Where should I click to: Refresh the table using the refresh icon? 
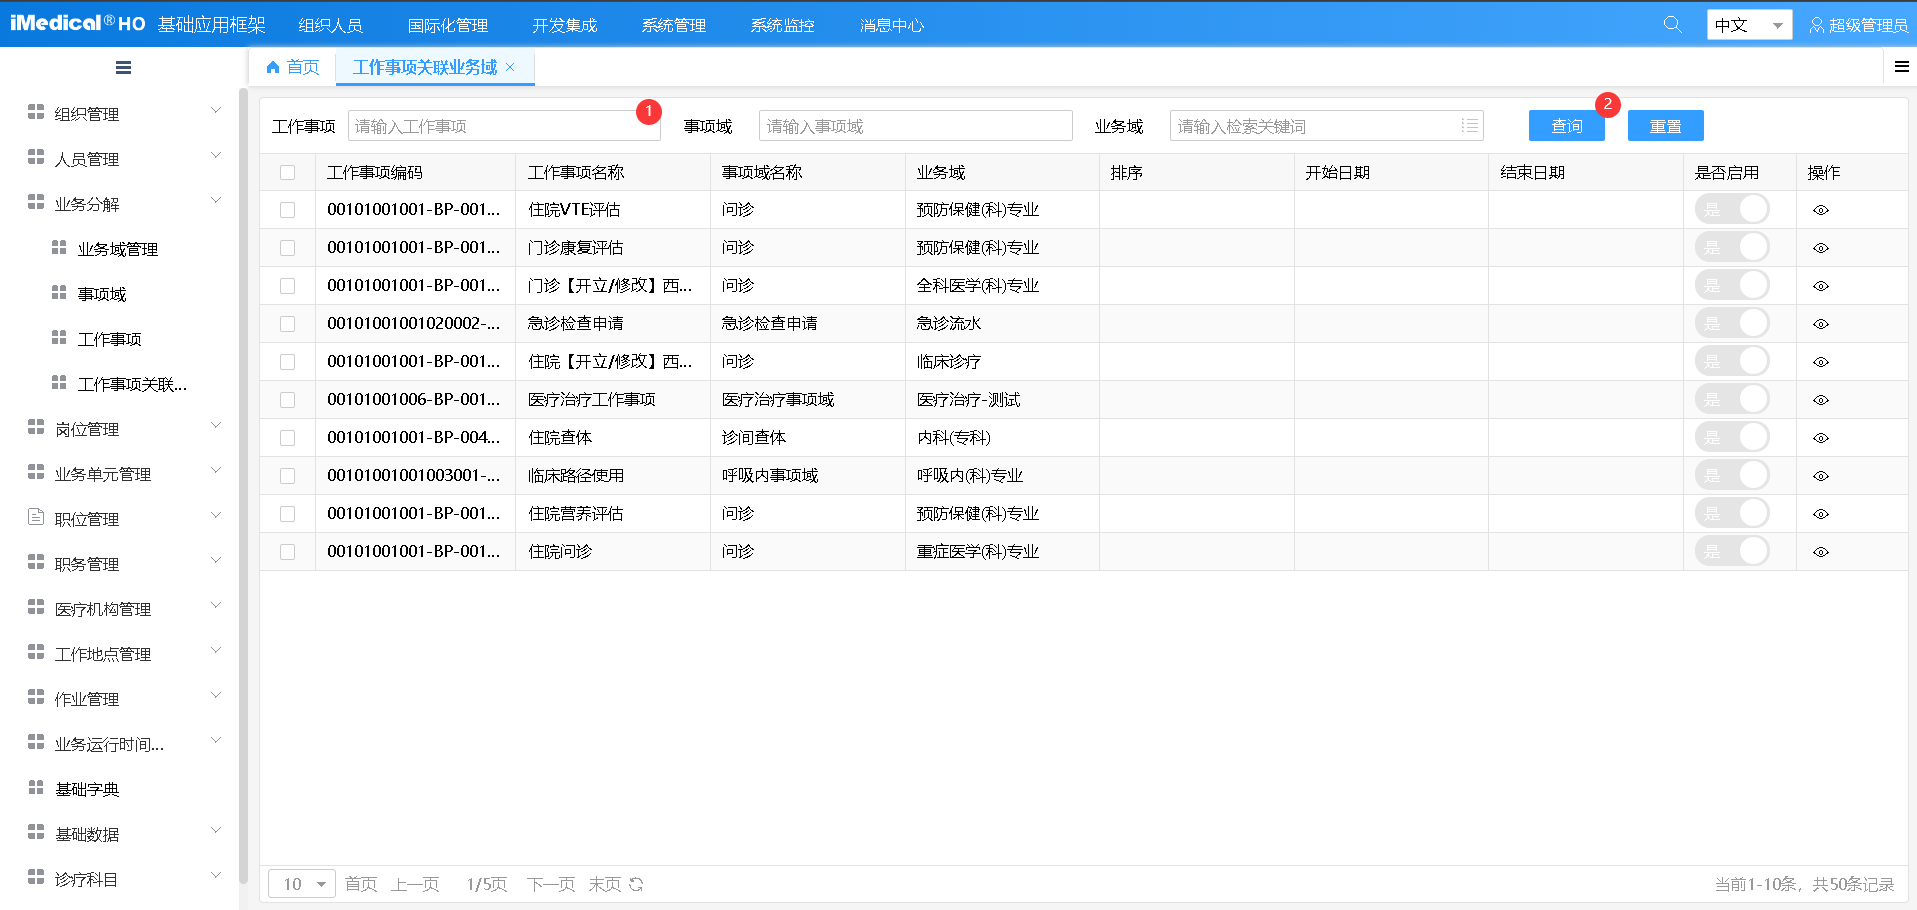coord(637,884)
